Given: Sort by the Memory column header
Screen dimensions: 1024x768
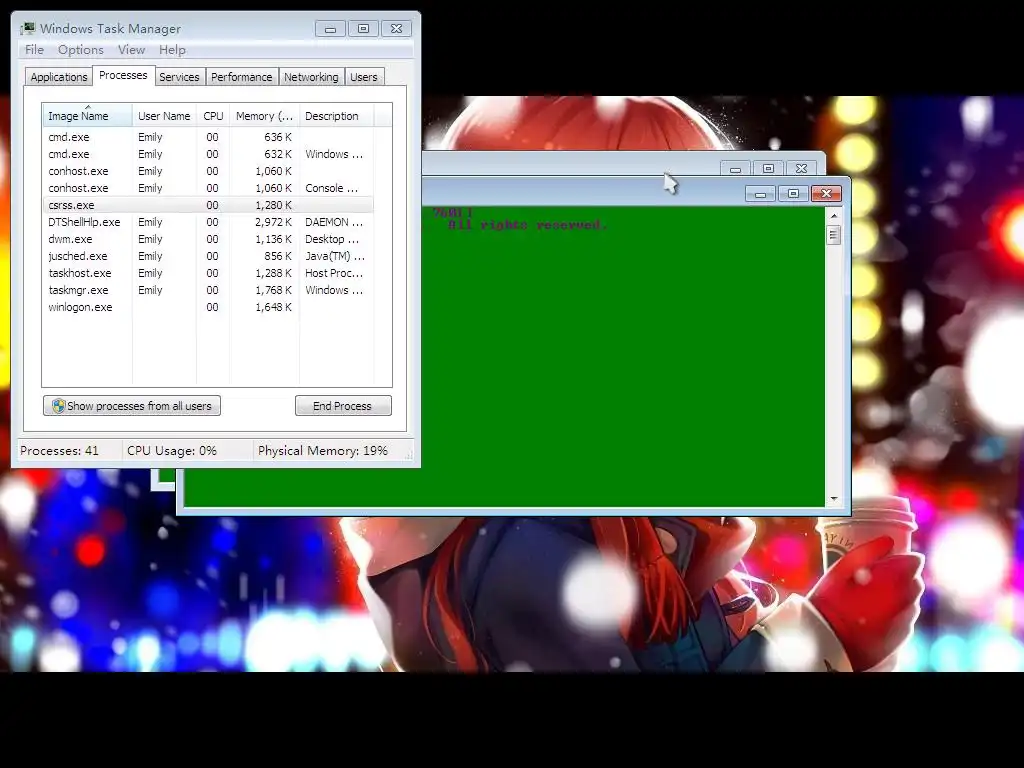Looking at the screenshot, I should (264, 116).
